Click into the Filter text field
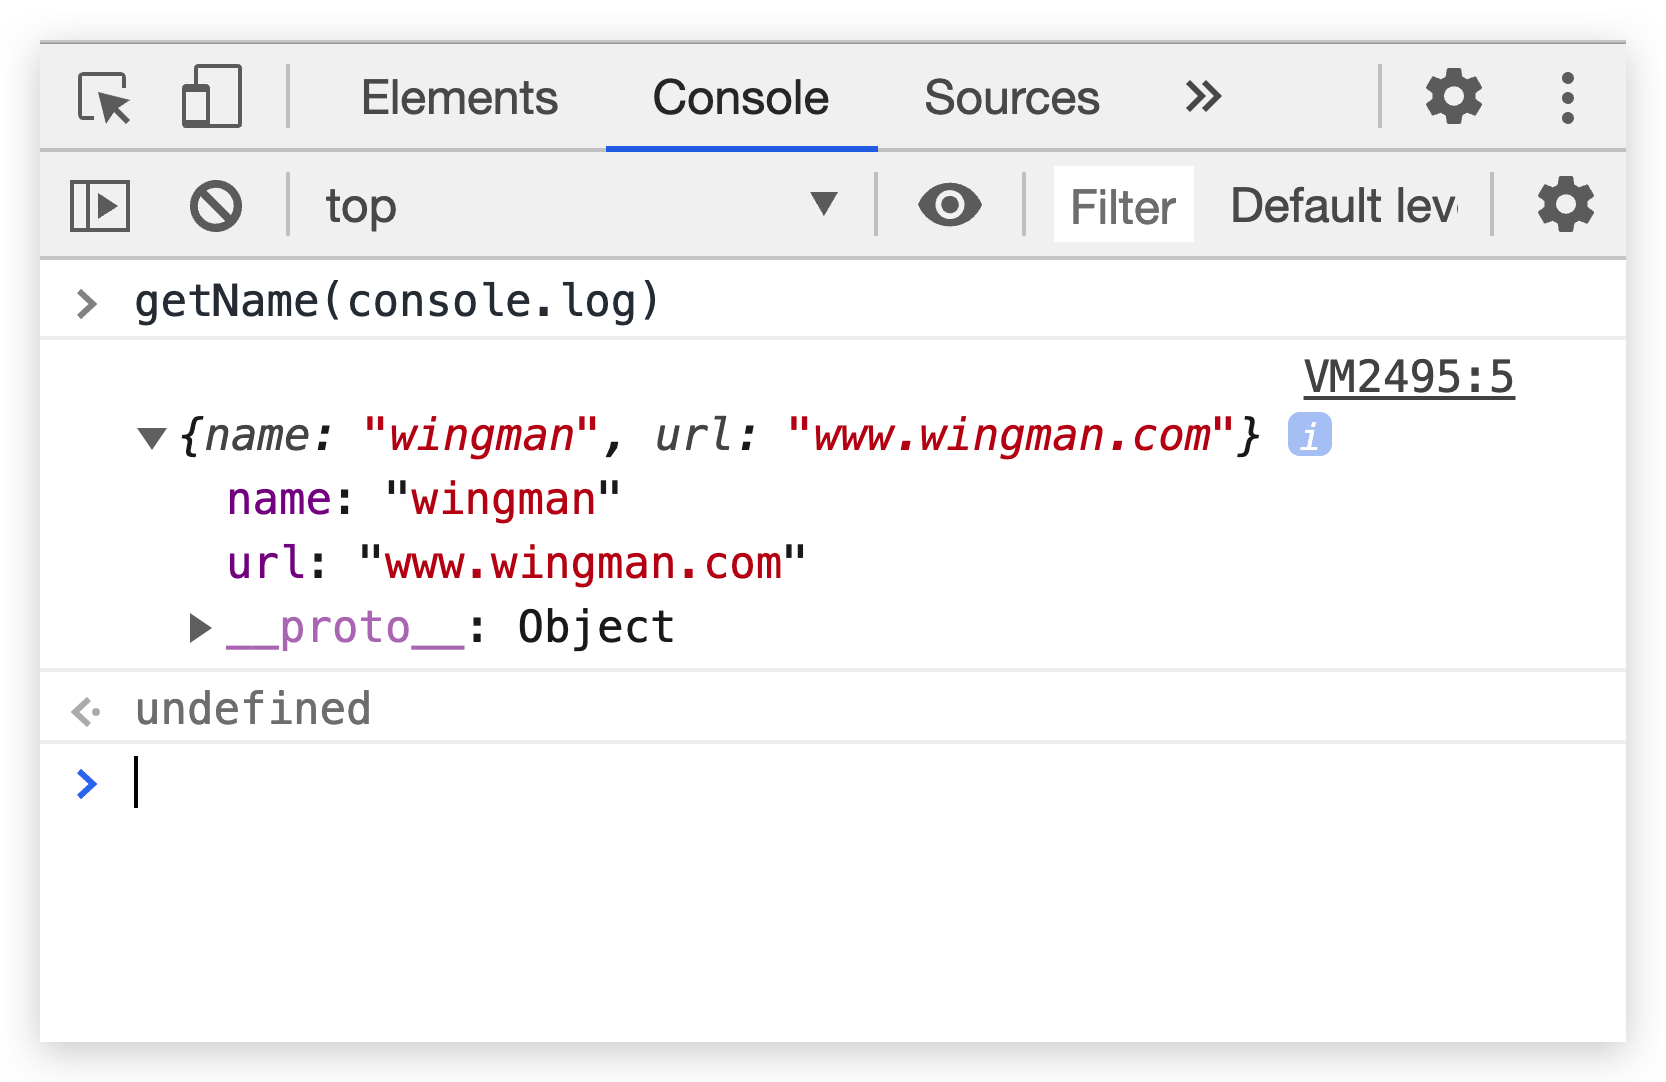1666x1082 pixels. [x=1123, y=206]
